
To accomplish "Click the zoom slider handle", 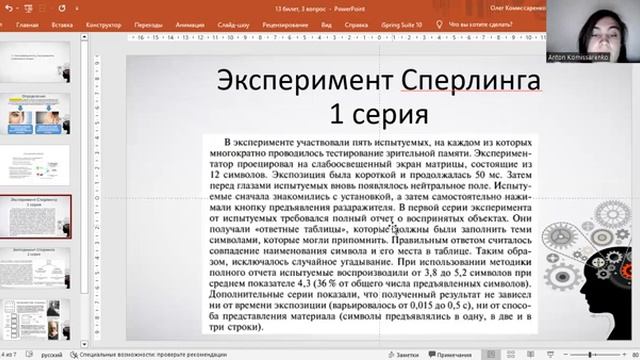I will point(590,355).
